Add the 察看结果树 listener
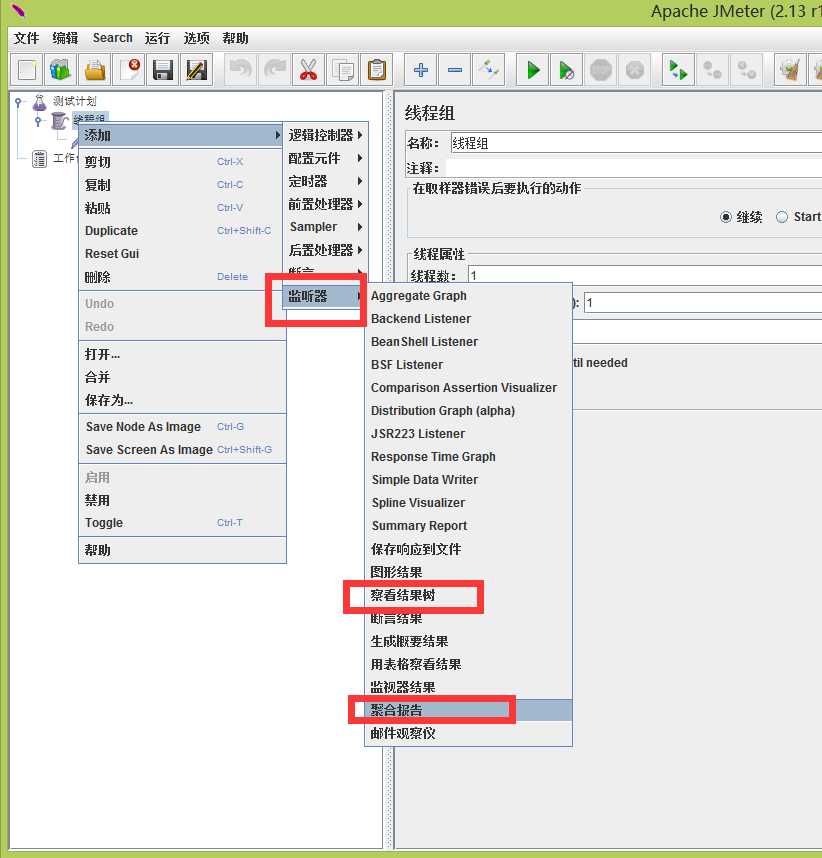This screenshot has width=822, height=858. pyautogui.click(x=468, y=595)
